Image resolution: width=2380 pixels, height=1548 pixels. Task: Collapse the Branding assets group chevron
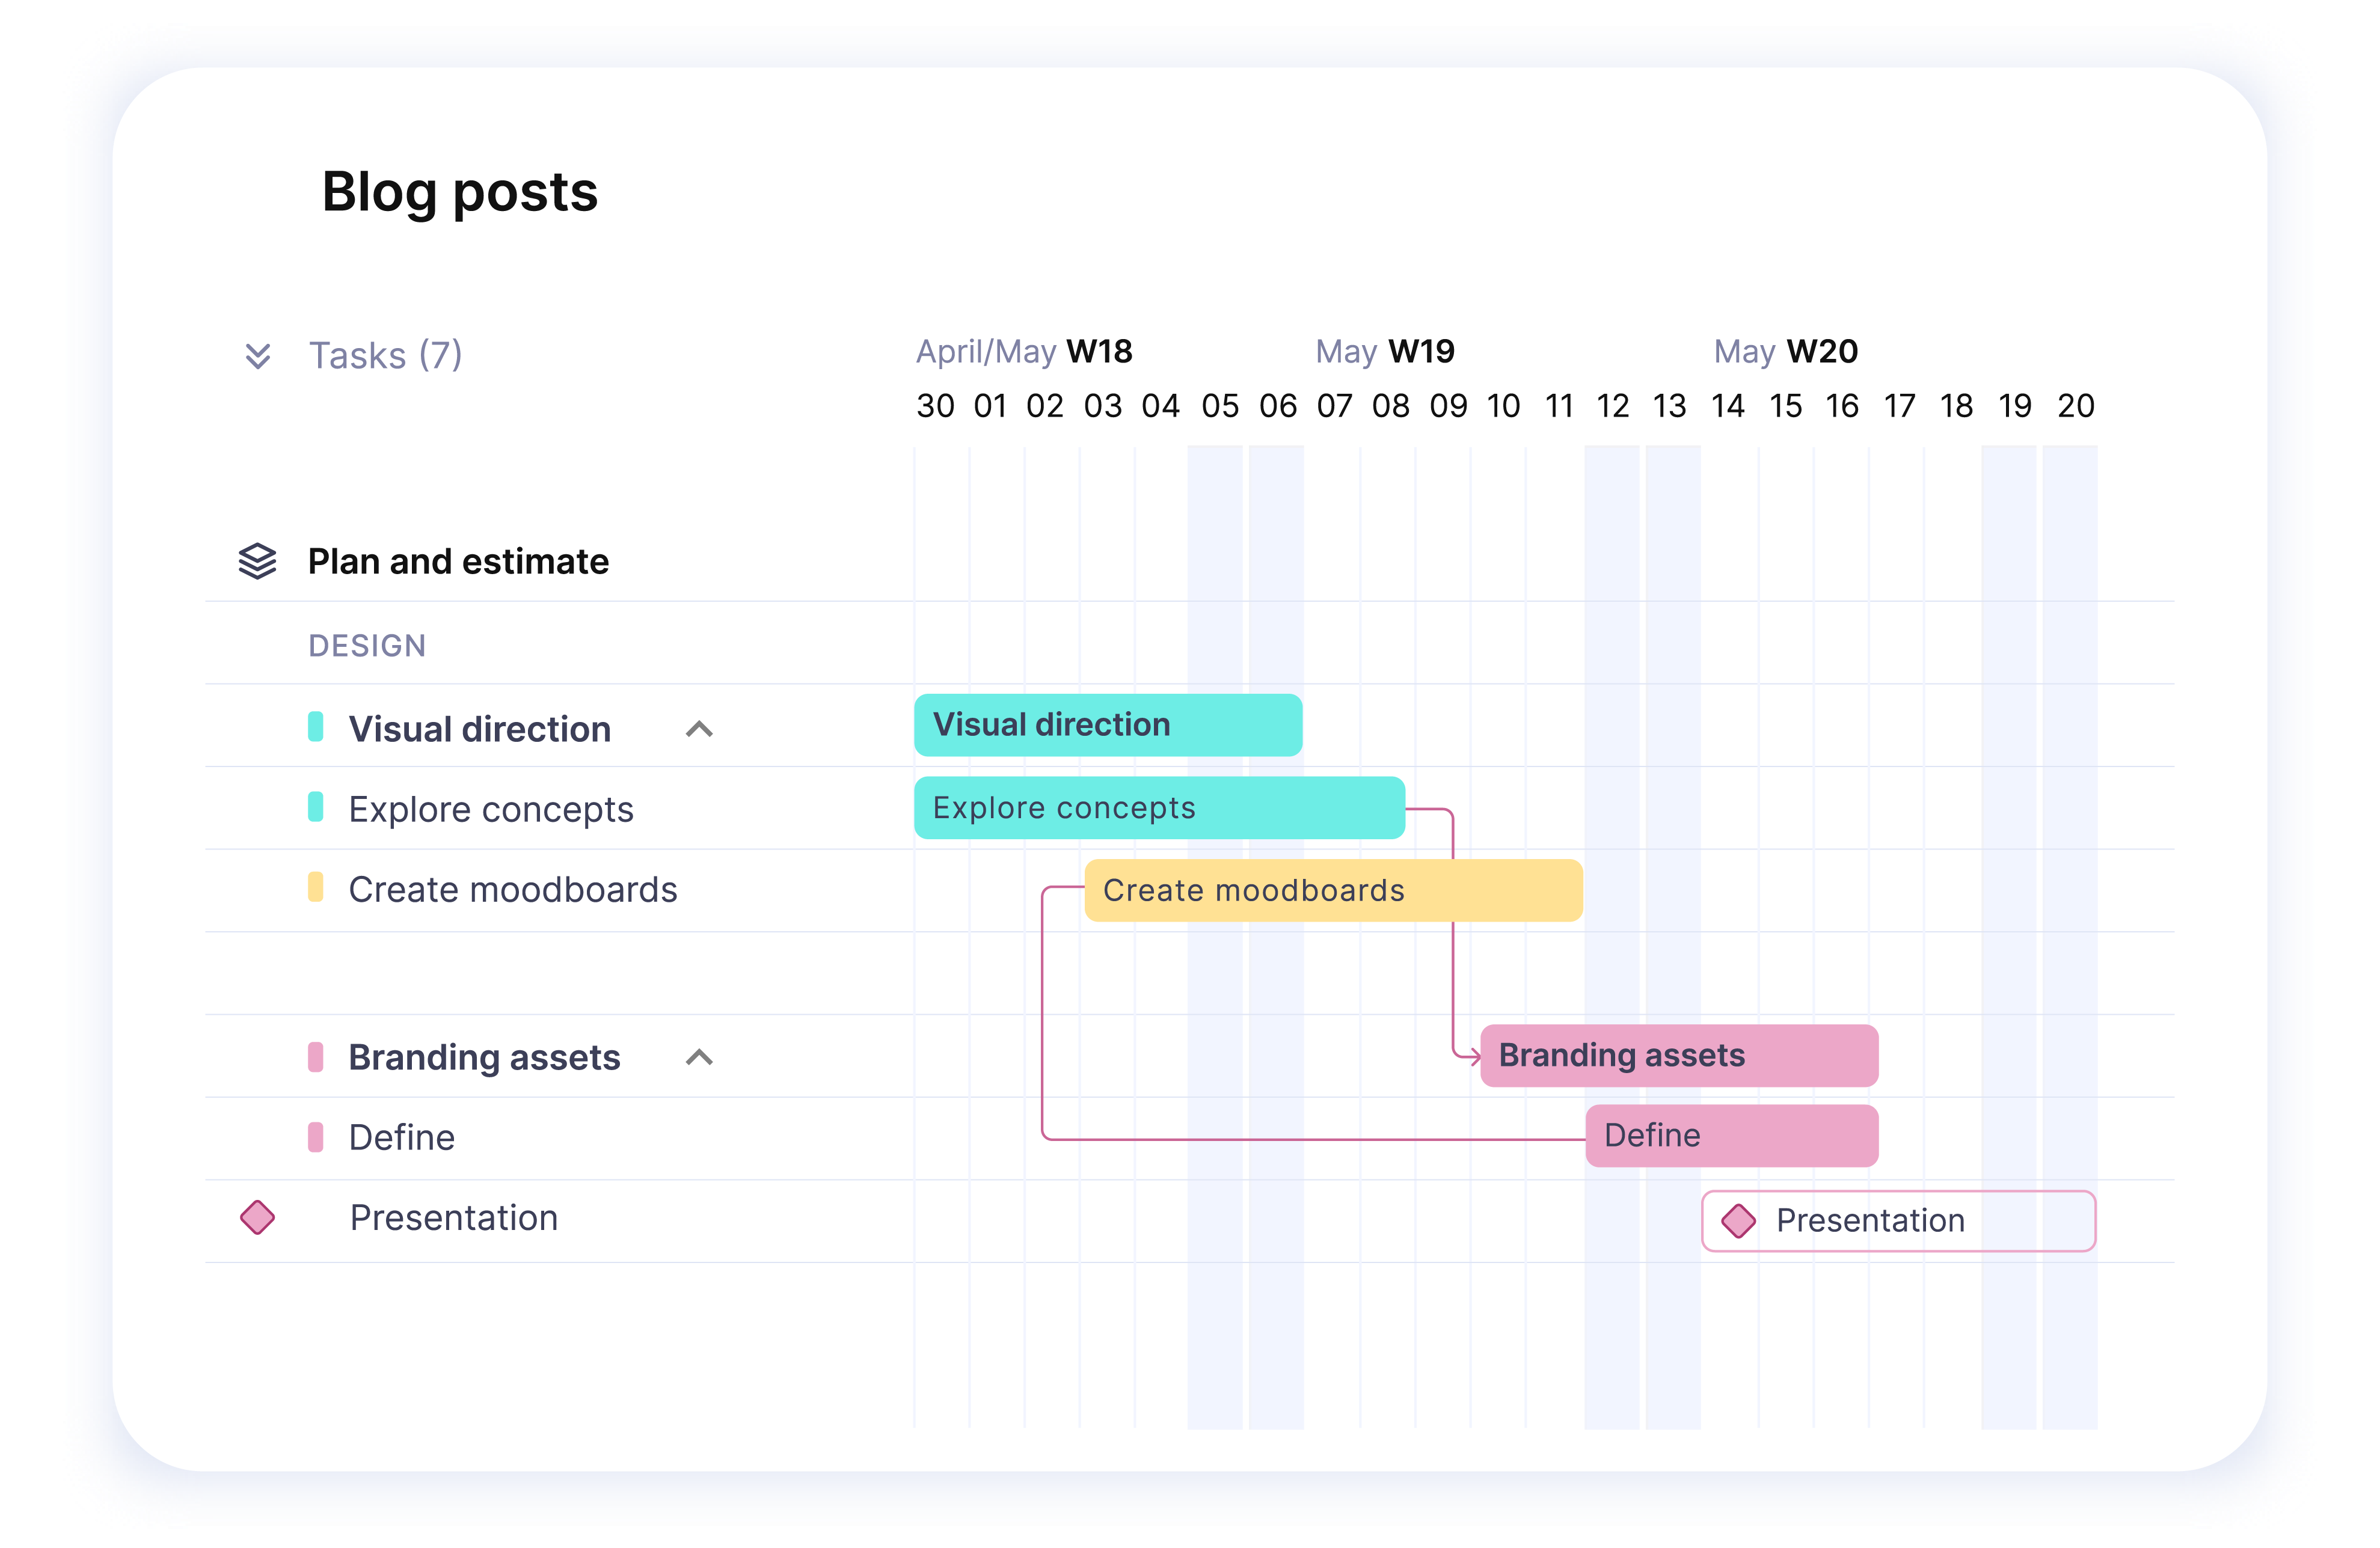699,1057
